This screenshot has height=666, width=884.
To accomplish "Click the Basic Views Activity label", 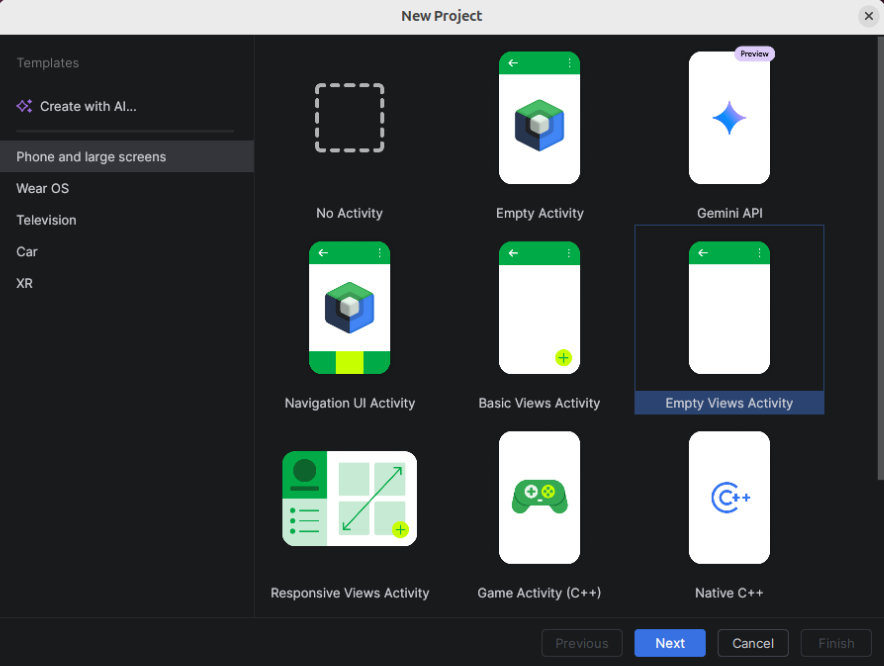I will pyautogui.click(x=539, y=403).
